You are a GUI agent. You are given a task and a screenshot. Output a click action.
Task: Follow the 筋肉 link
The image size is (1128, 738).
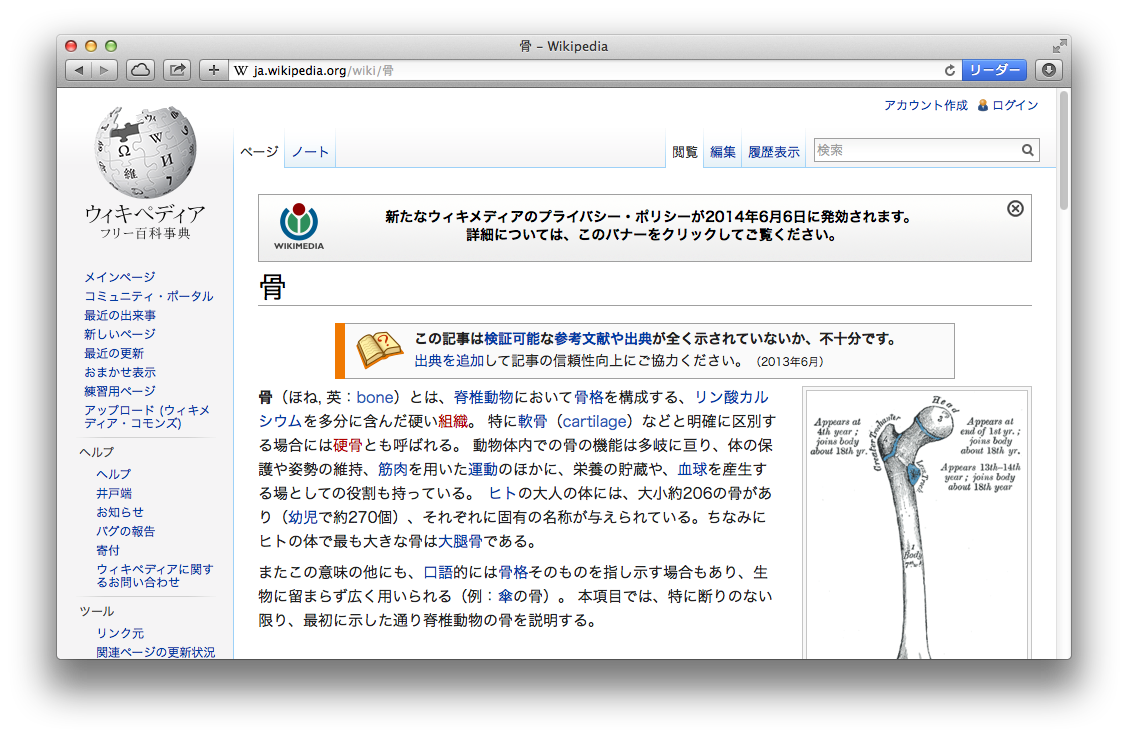[393, 469]
